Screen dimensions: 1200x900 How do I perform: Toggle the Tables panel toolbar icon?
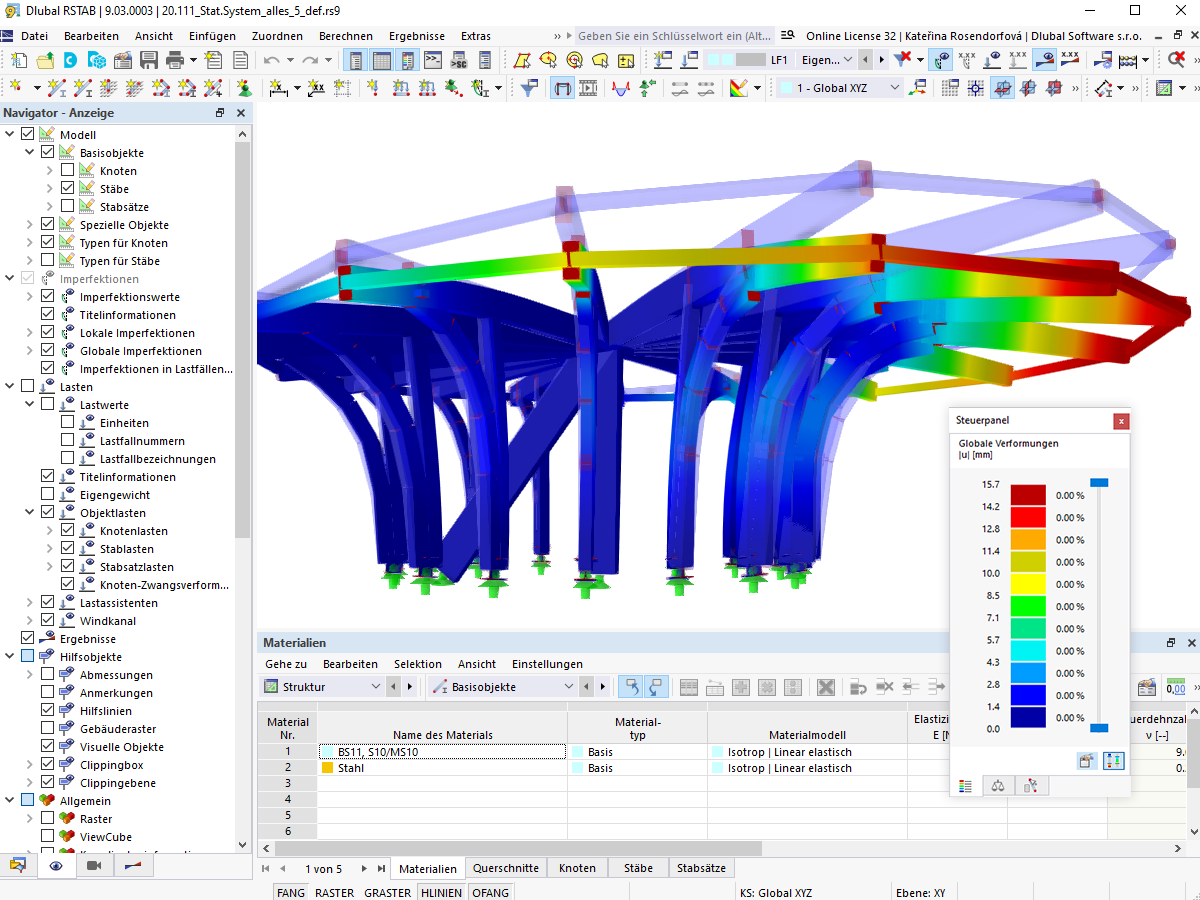pos(381,60)
